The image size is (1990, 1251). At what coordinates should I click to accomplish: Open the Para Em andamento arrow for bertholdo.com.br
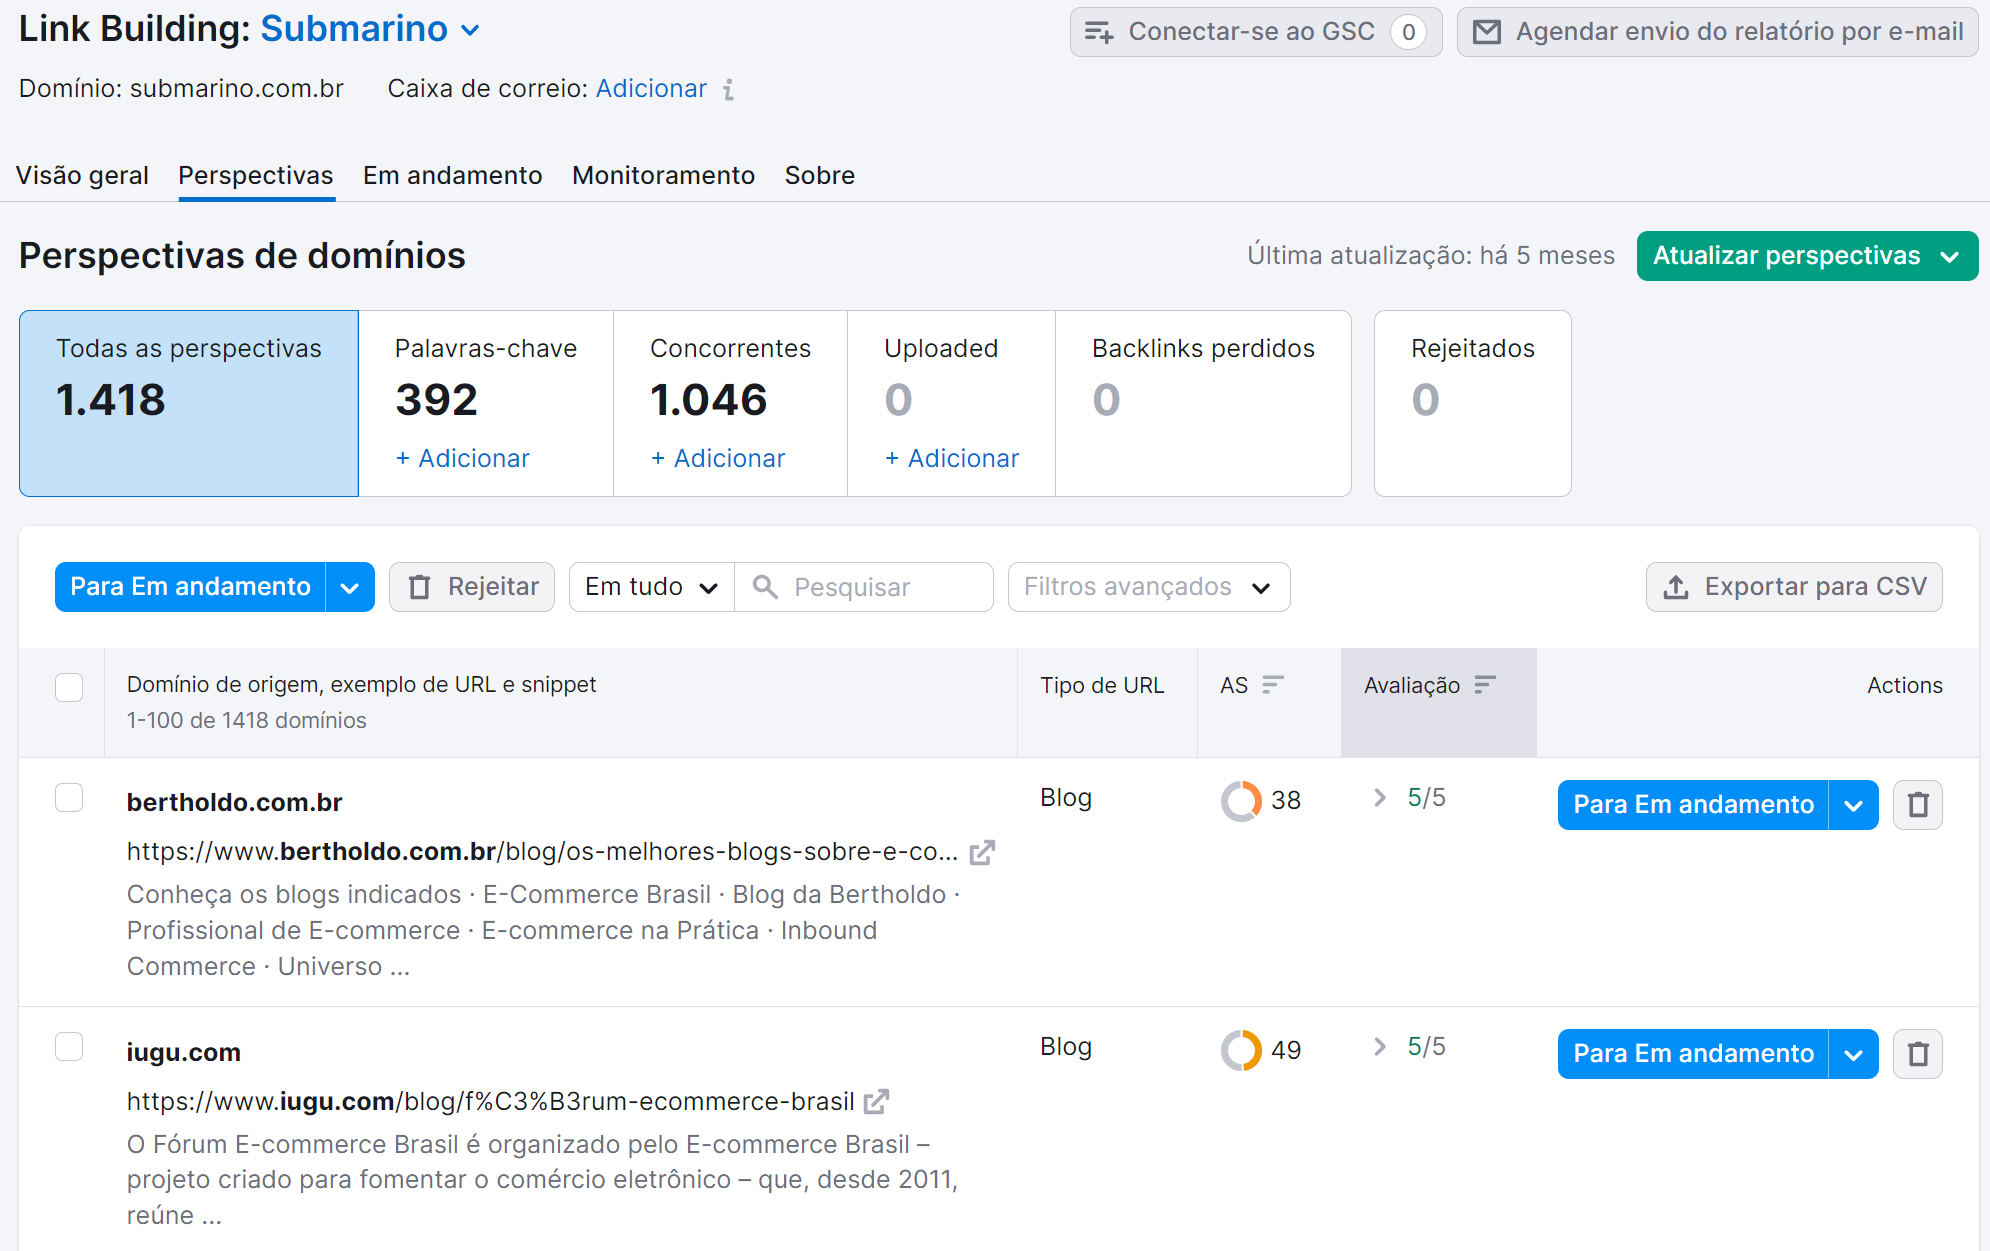point(1853,805)
